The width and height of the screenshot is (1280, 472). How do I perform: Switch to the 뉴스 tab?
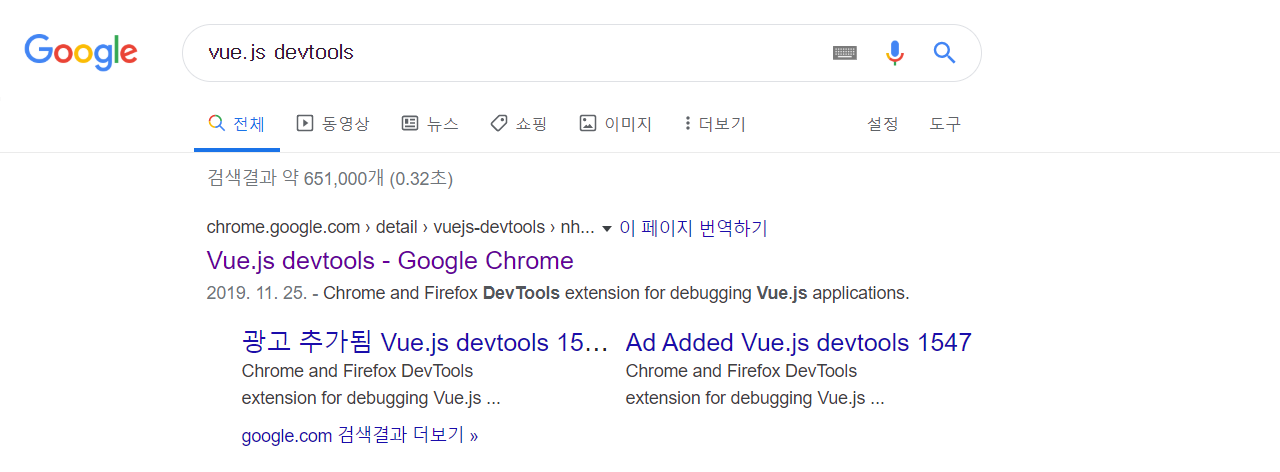coord(430,124)
